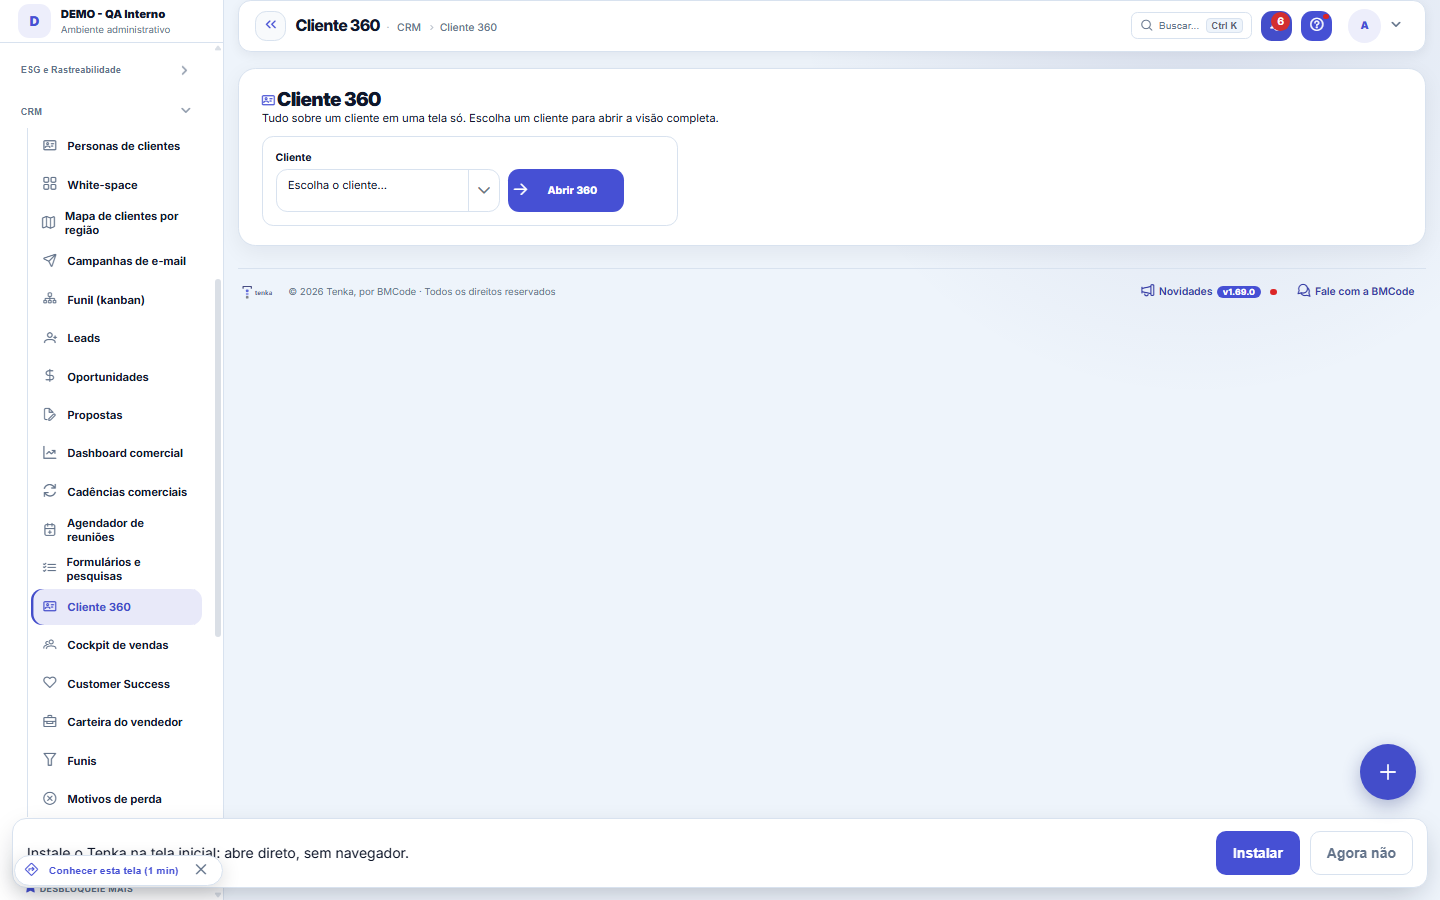The image size is (1440, 900).
Task: Collapse the CRM sidebar section
Action: [105, 111]
